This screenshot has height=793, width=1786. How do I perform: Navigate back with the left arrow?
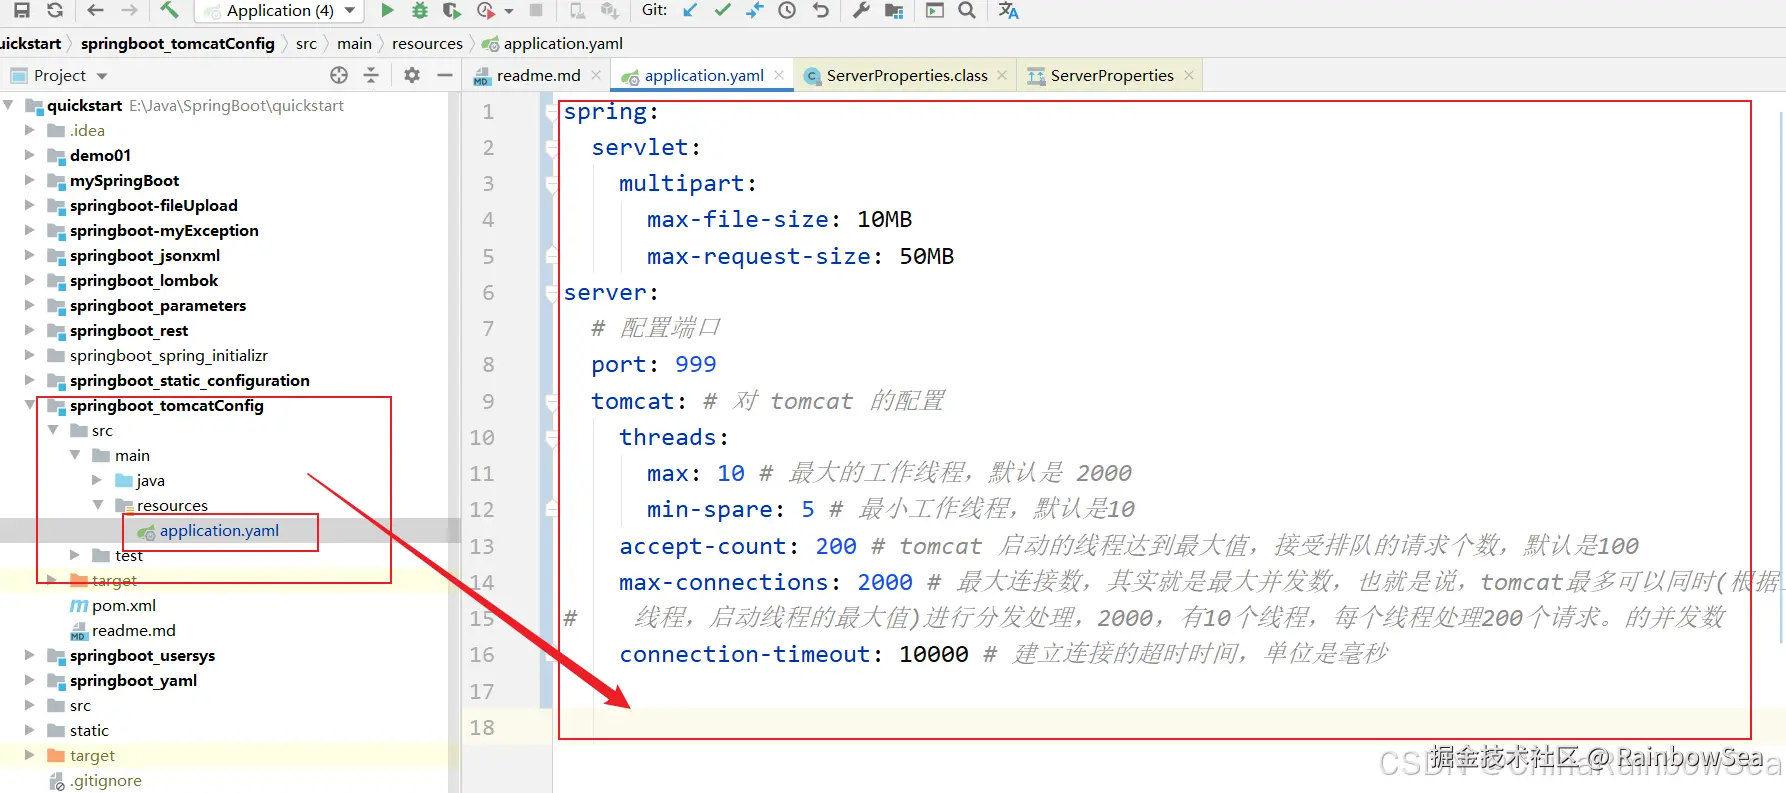95,10
